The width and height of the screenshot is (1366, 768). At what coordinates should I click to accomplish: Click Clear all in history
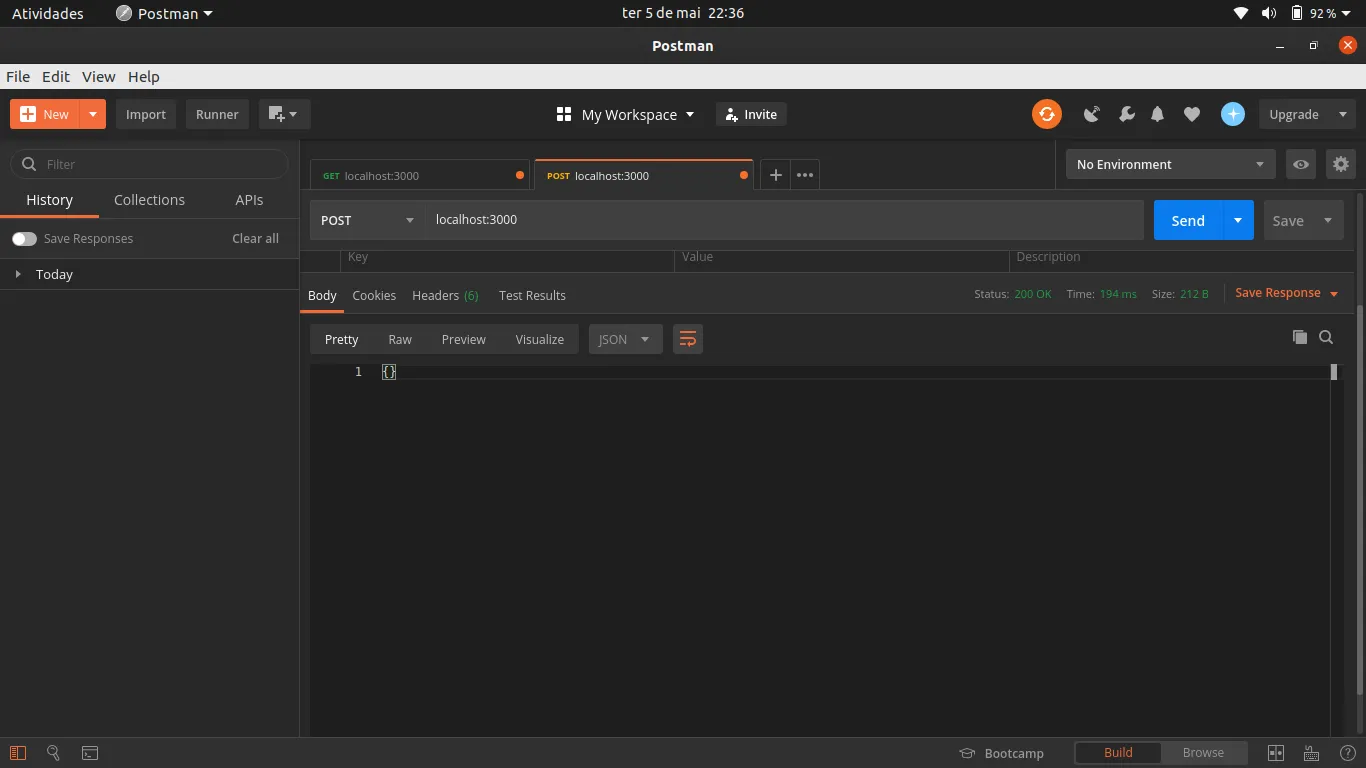point(255,239)
